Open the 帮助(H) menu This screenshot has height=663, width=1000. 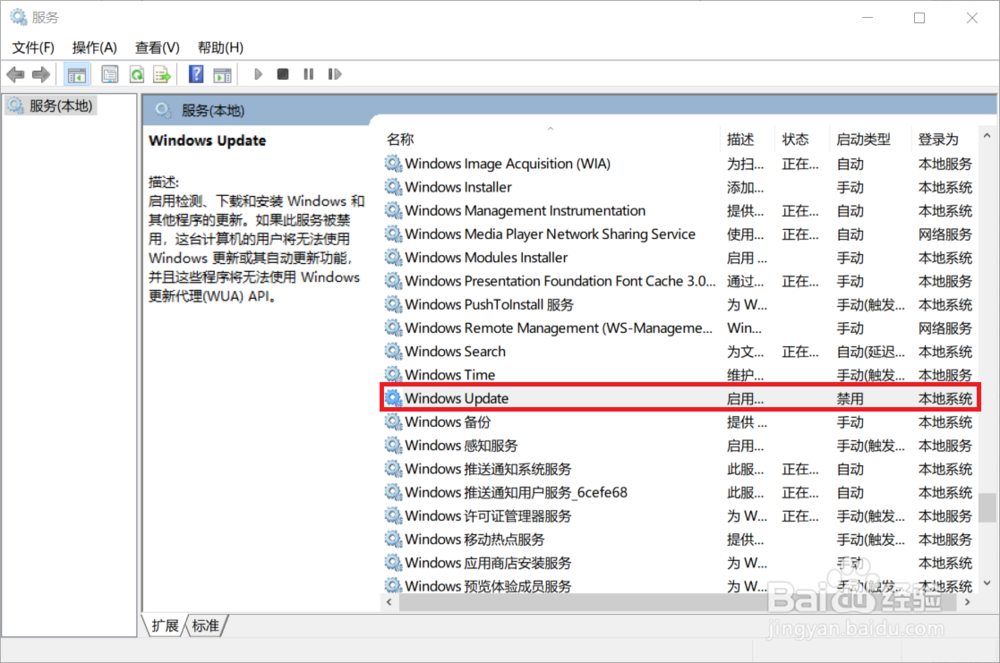(x=220, y=48)
